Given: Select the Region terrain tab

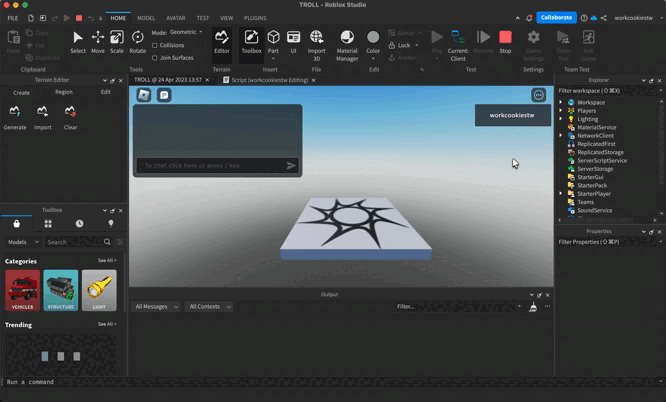Looking at the screenshot, I should click(x=64, y=92).
